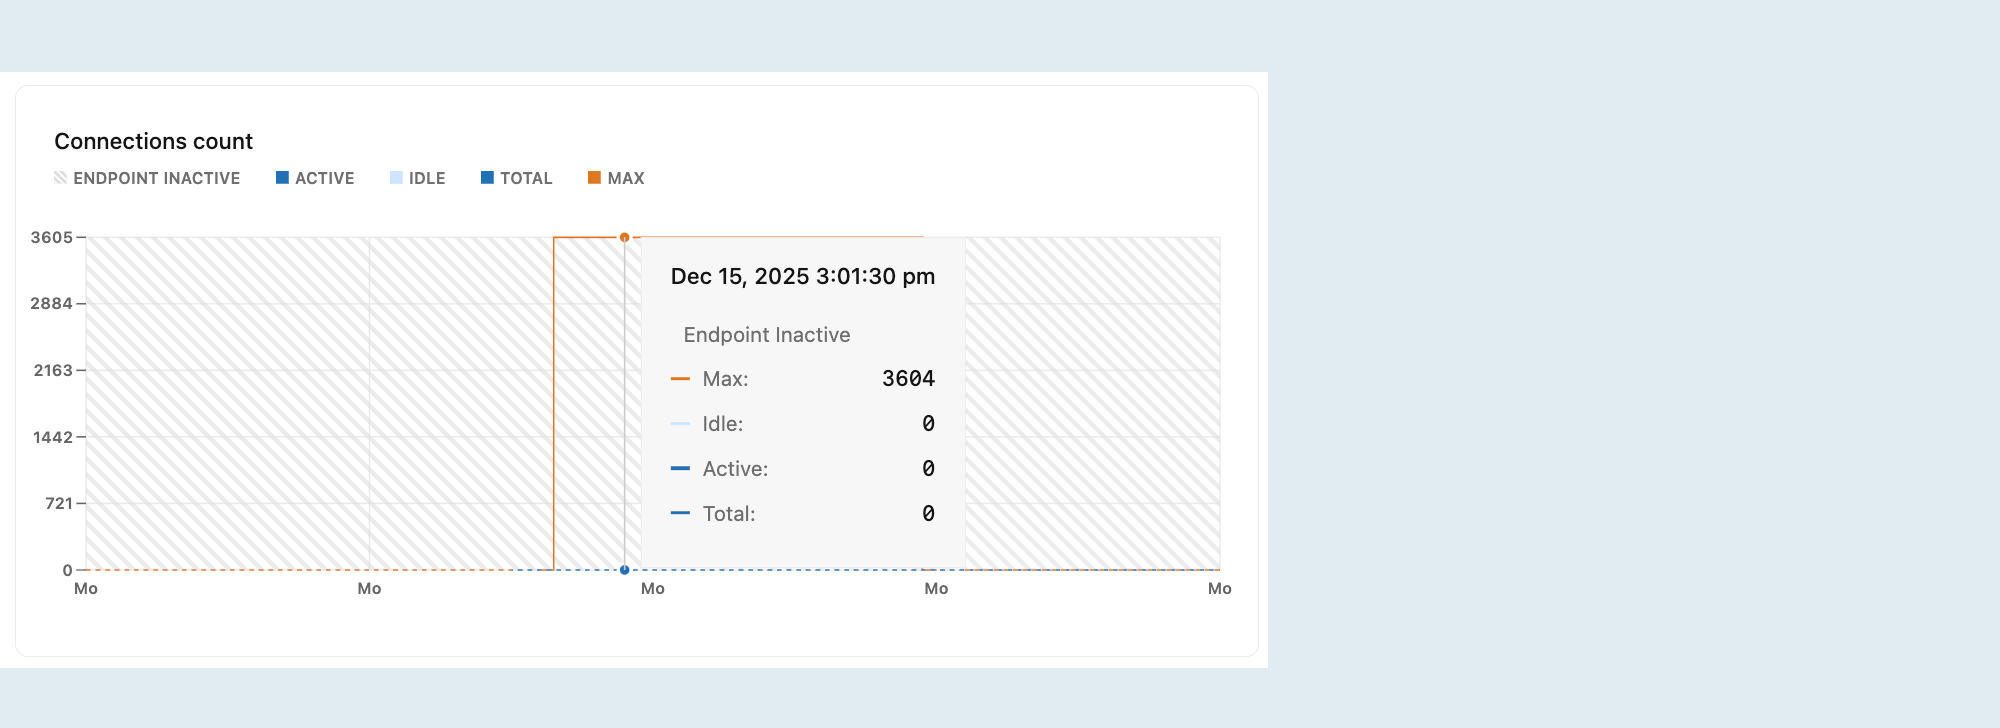
Task: Click the timestamp Dec 15, 2025 in tooltip
Action: coord(803,276)
